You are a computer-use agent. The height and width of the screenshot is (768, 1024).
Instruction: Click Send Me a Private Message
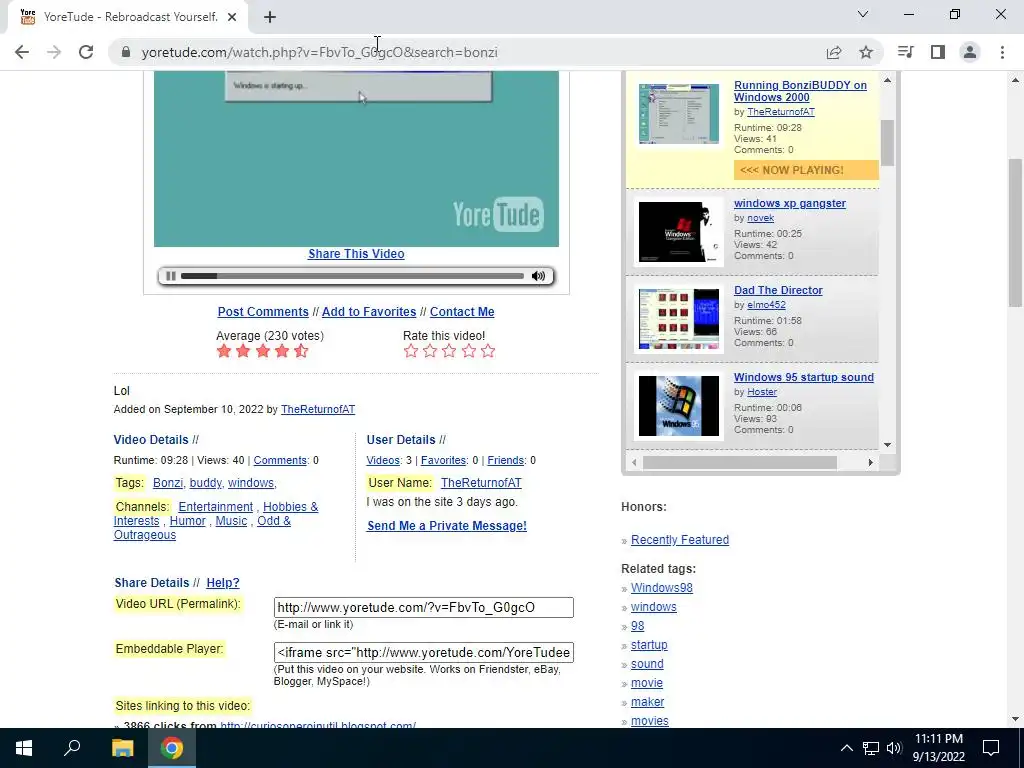coord(447,526)
